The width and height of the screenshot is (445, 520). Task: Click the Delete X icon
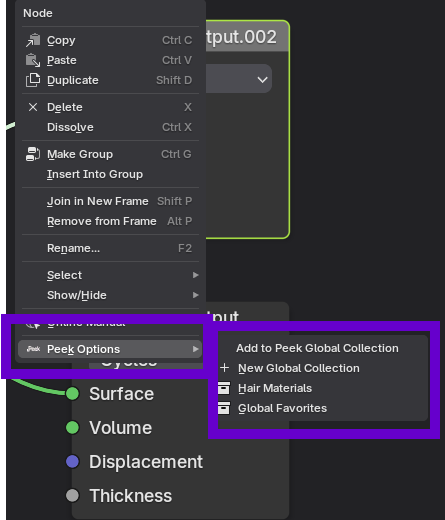pos(33,107)
